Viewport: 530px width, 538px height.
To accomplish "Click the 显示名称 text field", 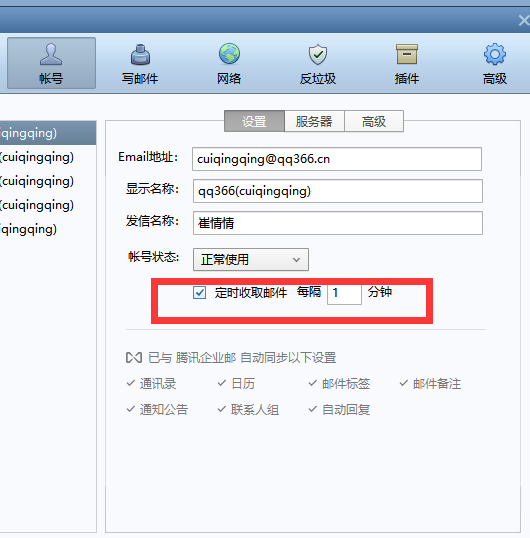I will (338, 191).
